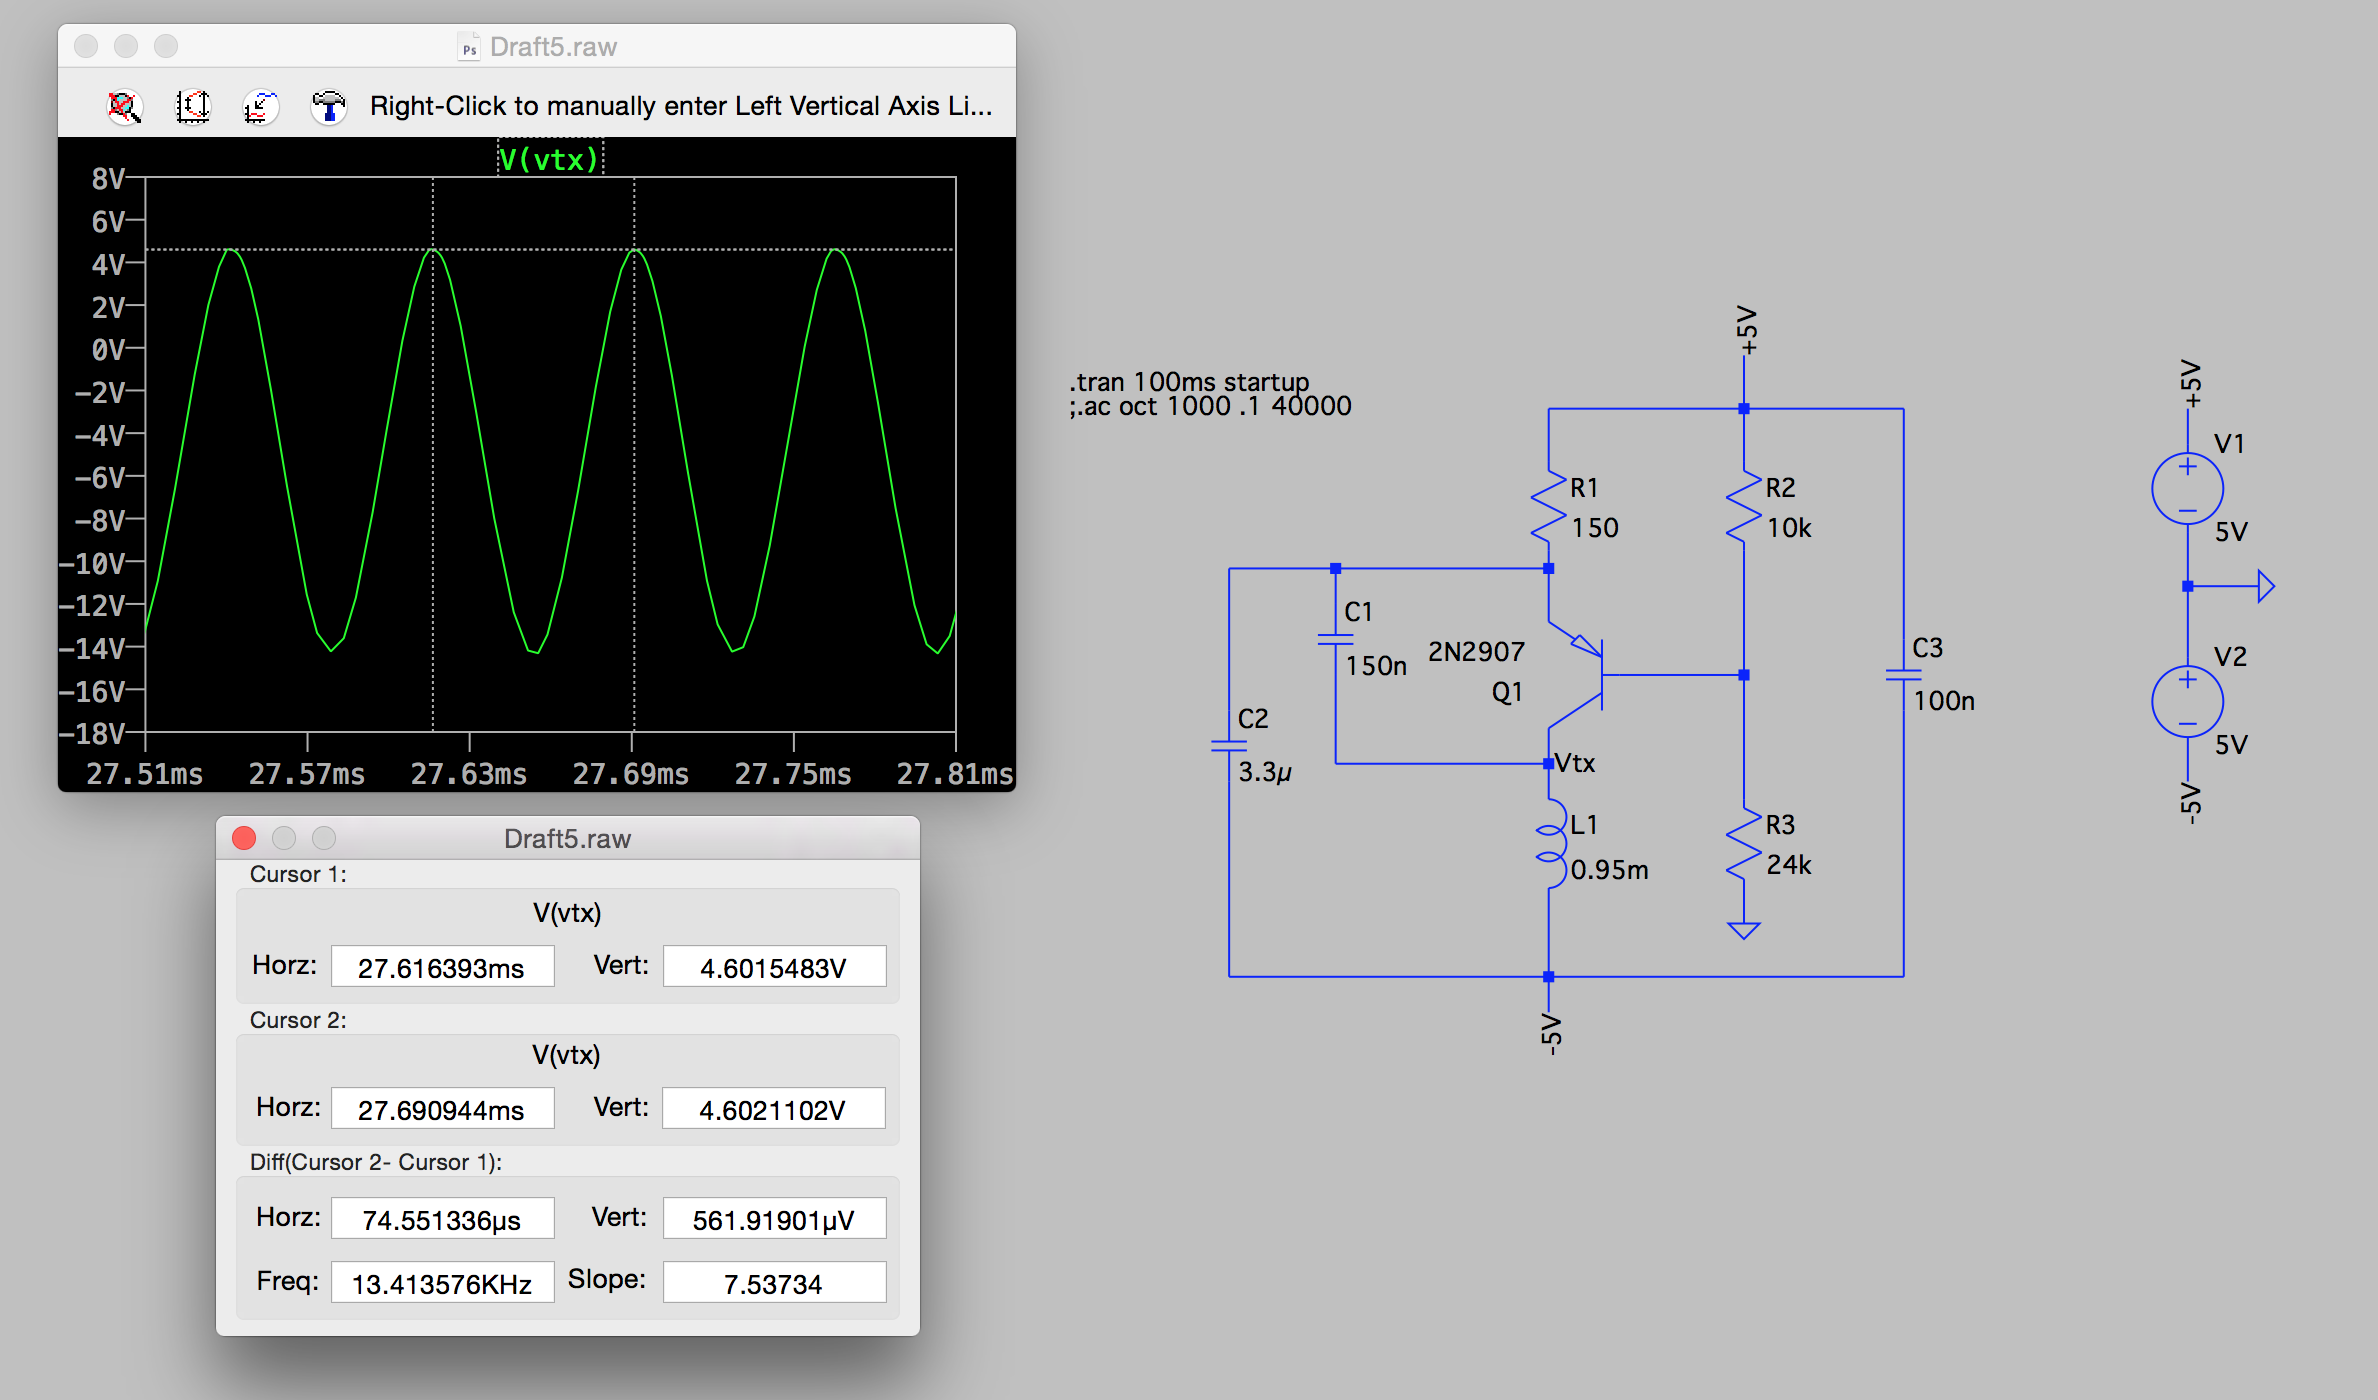The width and height of the screenshot is (2378, 1400).
Task: Click the 27.63ms time axis label
Action: 468,774
